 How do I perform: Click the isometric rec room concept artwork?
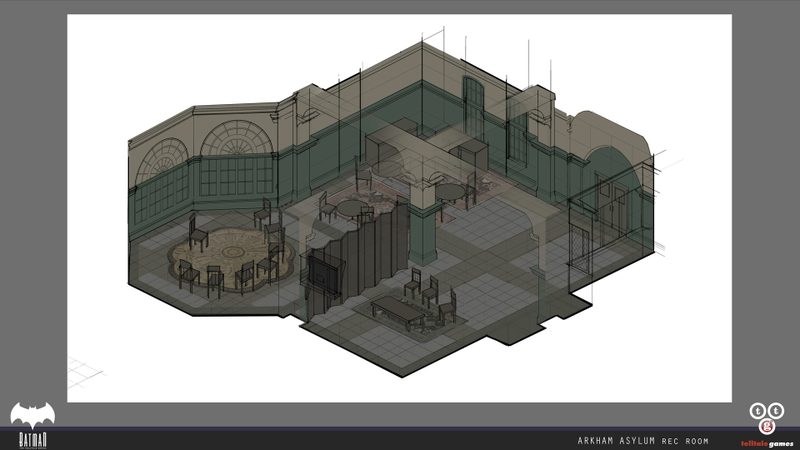(x=399, y=208)
